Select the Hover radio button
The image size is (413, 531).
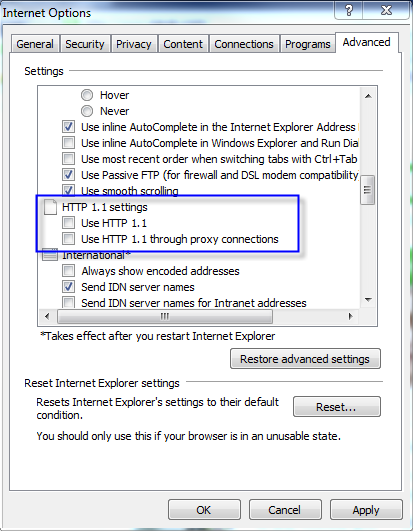tap(87, 95)
